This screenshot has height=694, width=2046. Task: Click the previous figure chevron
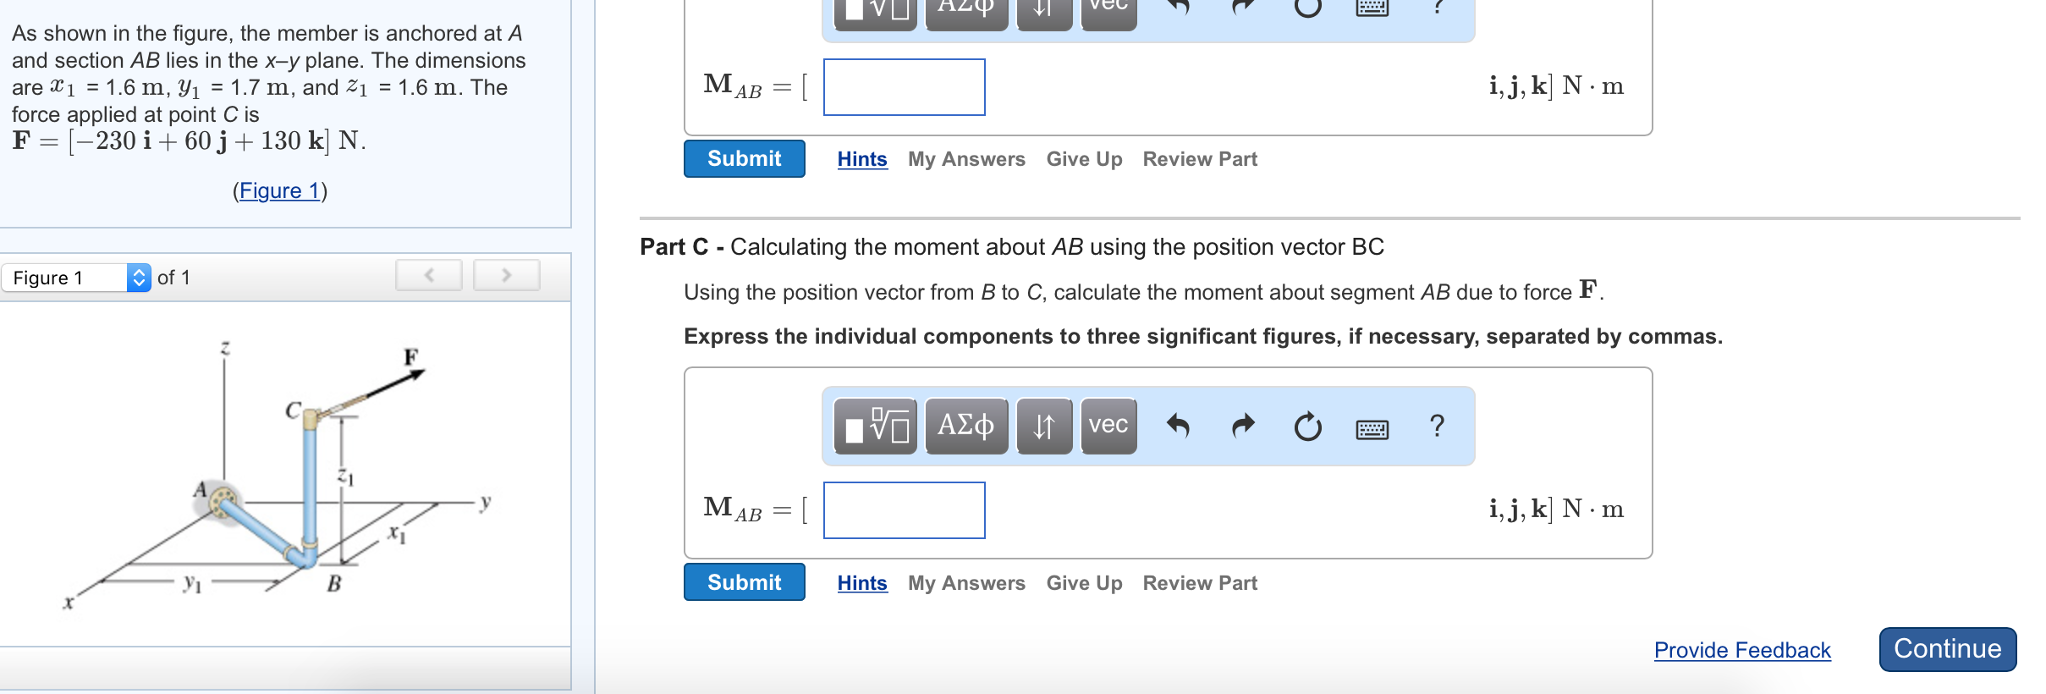click(428, 274)
